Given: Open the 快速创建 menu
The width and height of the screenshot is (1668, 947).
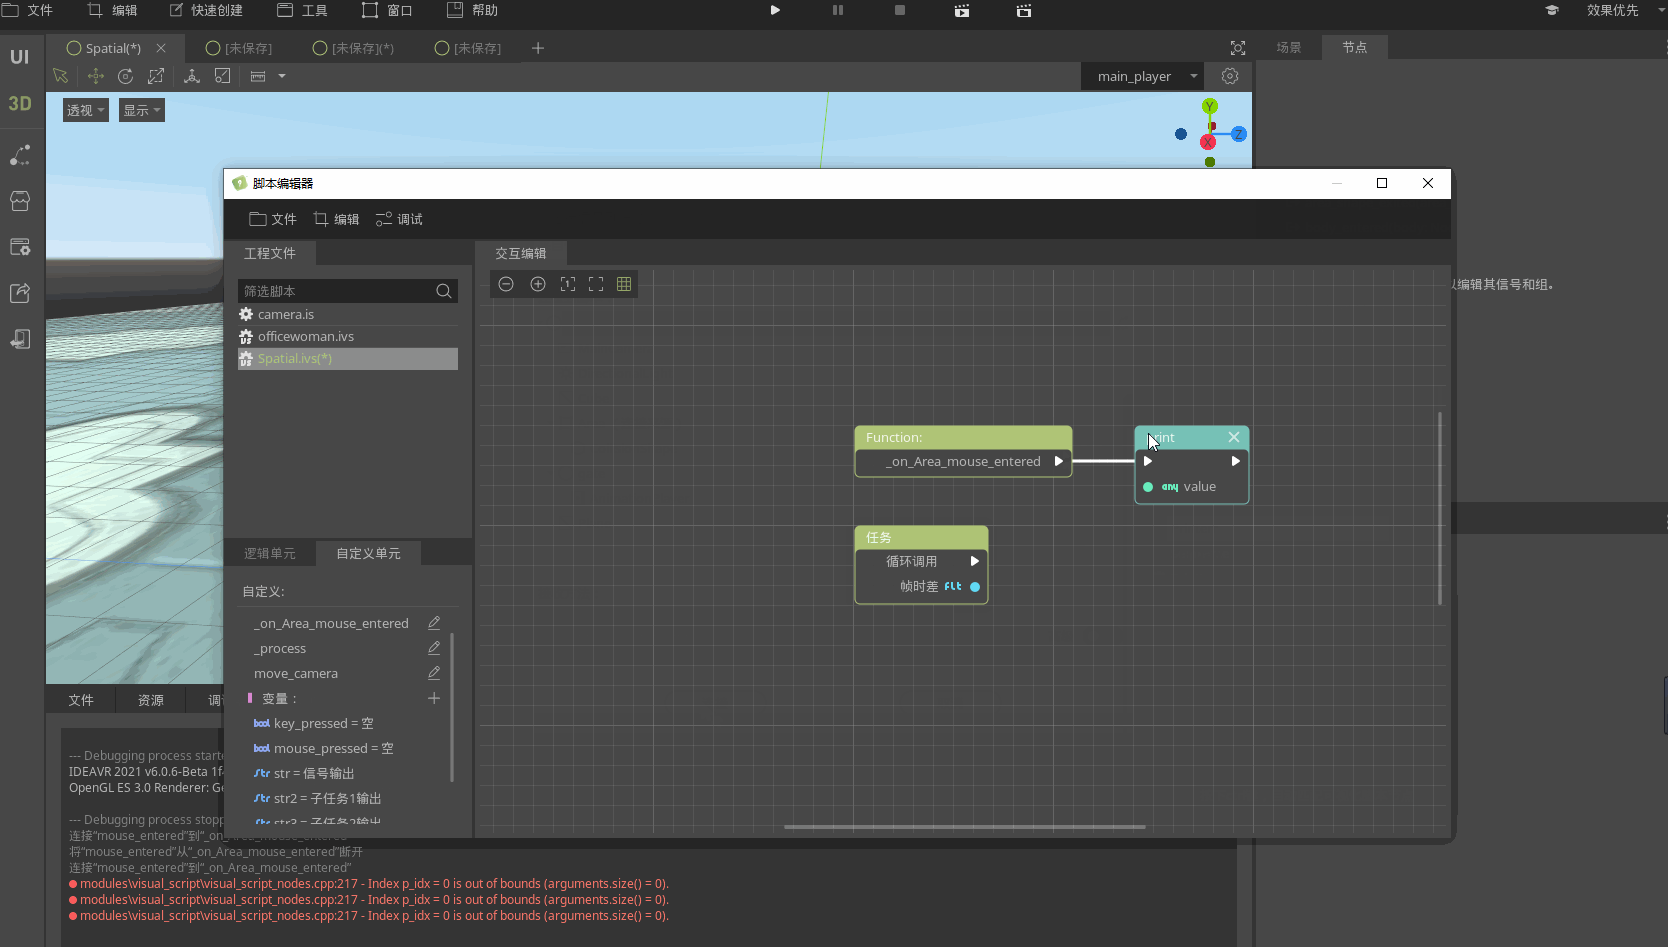Looking at the screenshot, I should [206, 10].
